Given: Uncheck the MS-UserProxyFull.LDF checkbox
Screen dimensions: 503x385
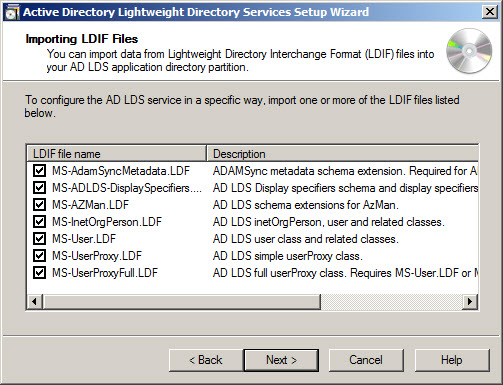Looking at the screenshot, I should click(39, 273).
